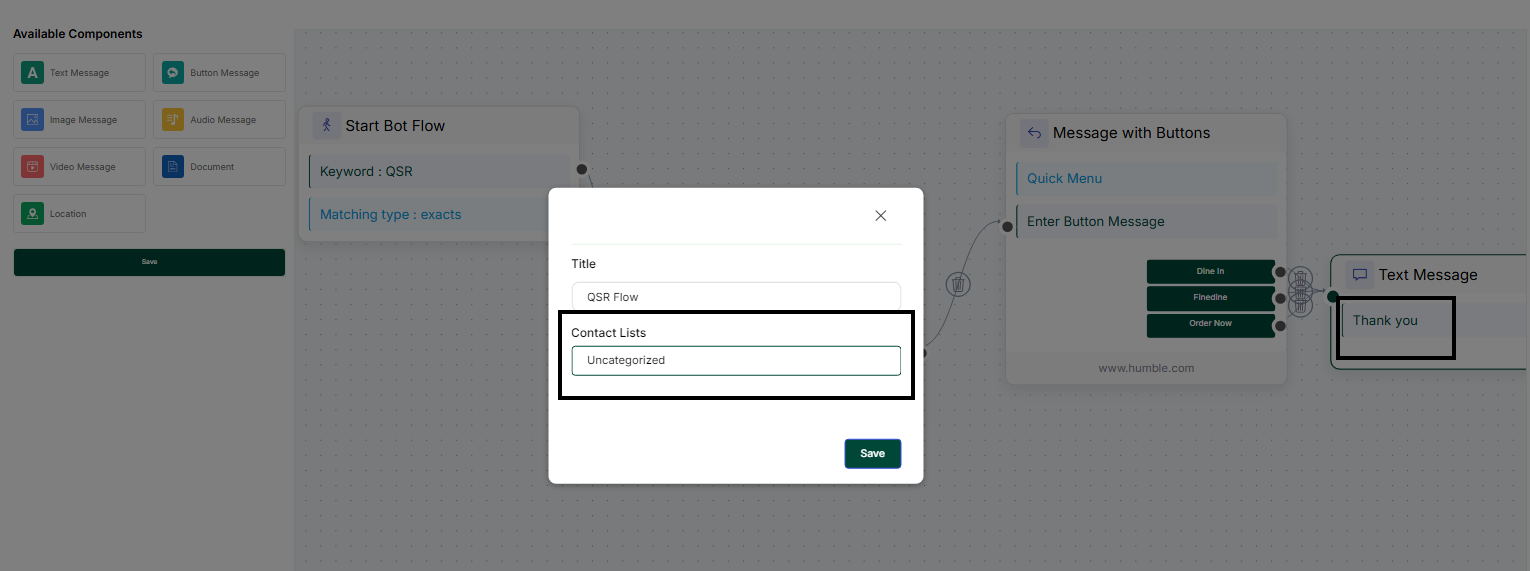Viewport: 1530px width, 571px height.
Task: Click the Quick Menu header field
Action: click(1147, 178)
